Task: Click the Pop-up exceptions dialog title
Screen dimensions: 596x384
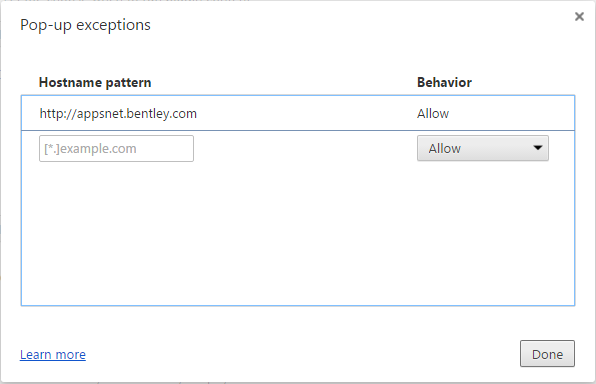Action: coord(85,25)
